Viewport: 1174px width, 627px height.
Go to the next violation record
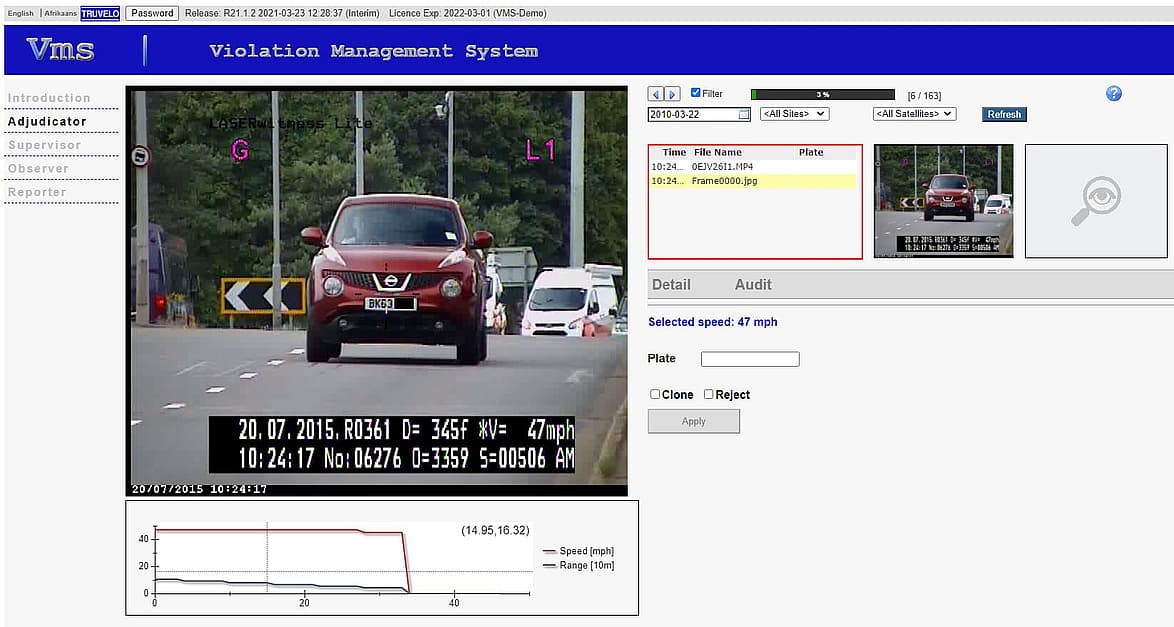tap(673, 94)
